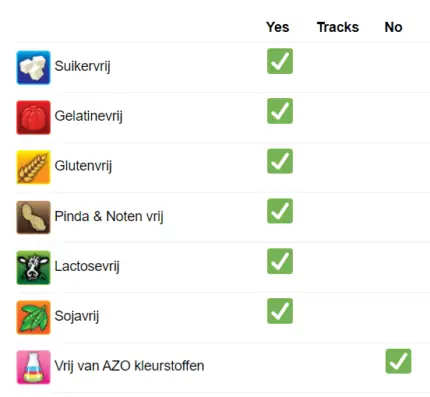430x397 pixels.
Task: Select the pink AZO kleurstoffen flask icon
Action: tap(33, 367)
